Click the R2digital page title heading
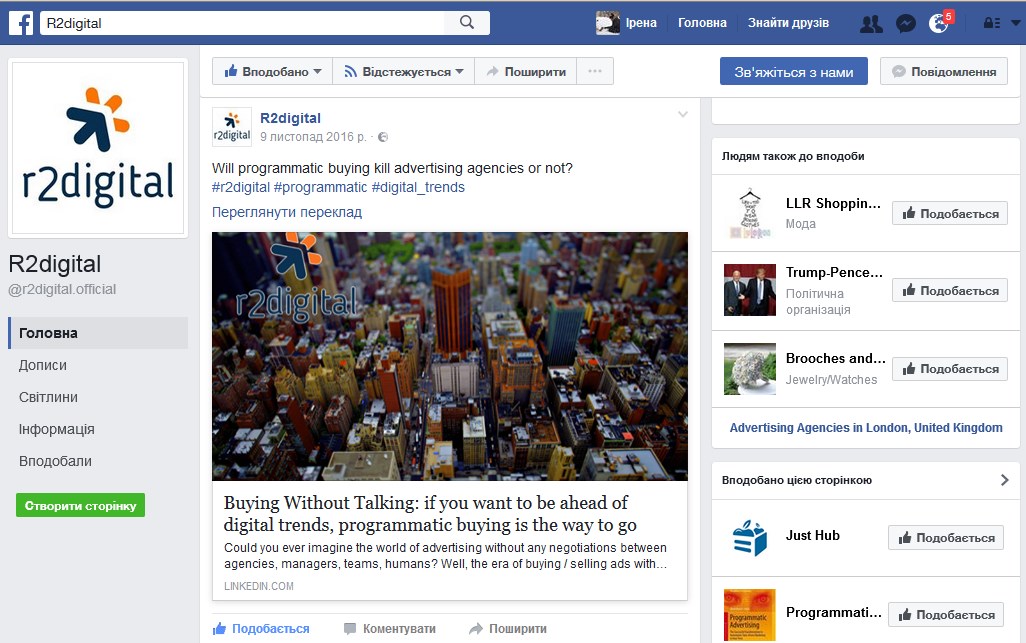Viewport: 1026px width, 643px height. 55,264
